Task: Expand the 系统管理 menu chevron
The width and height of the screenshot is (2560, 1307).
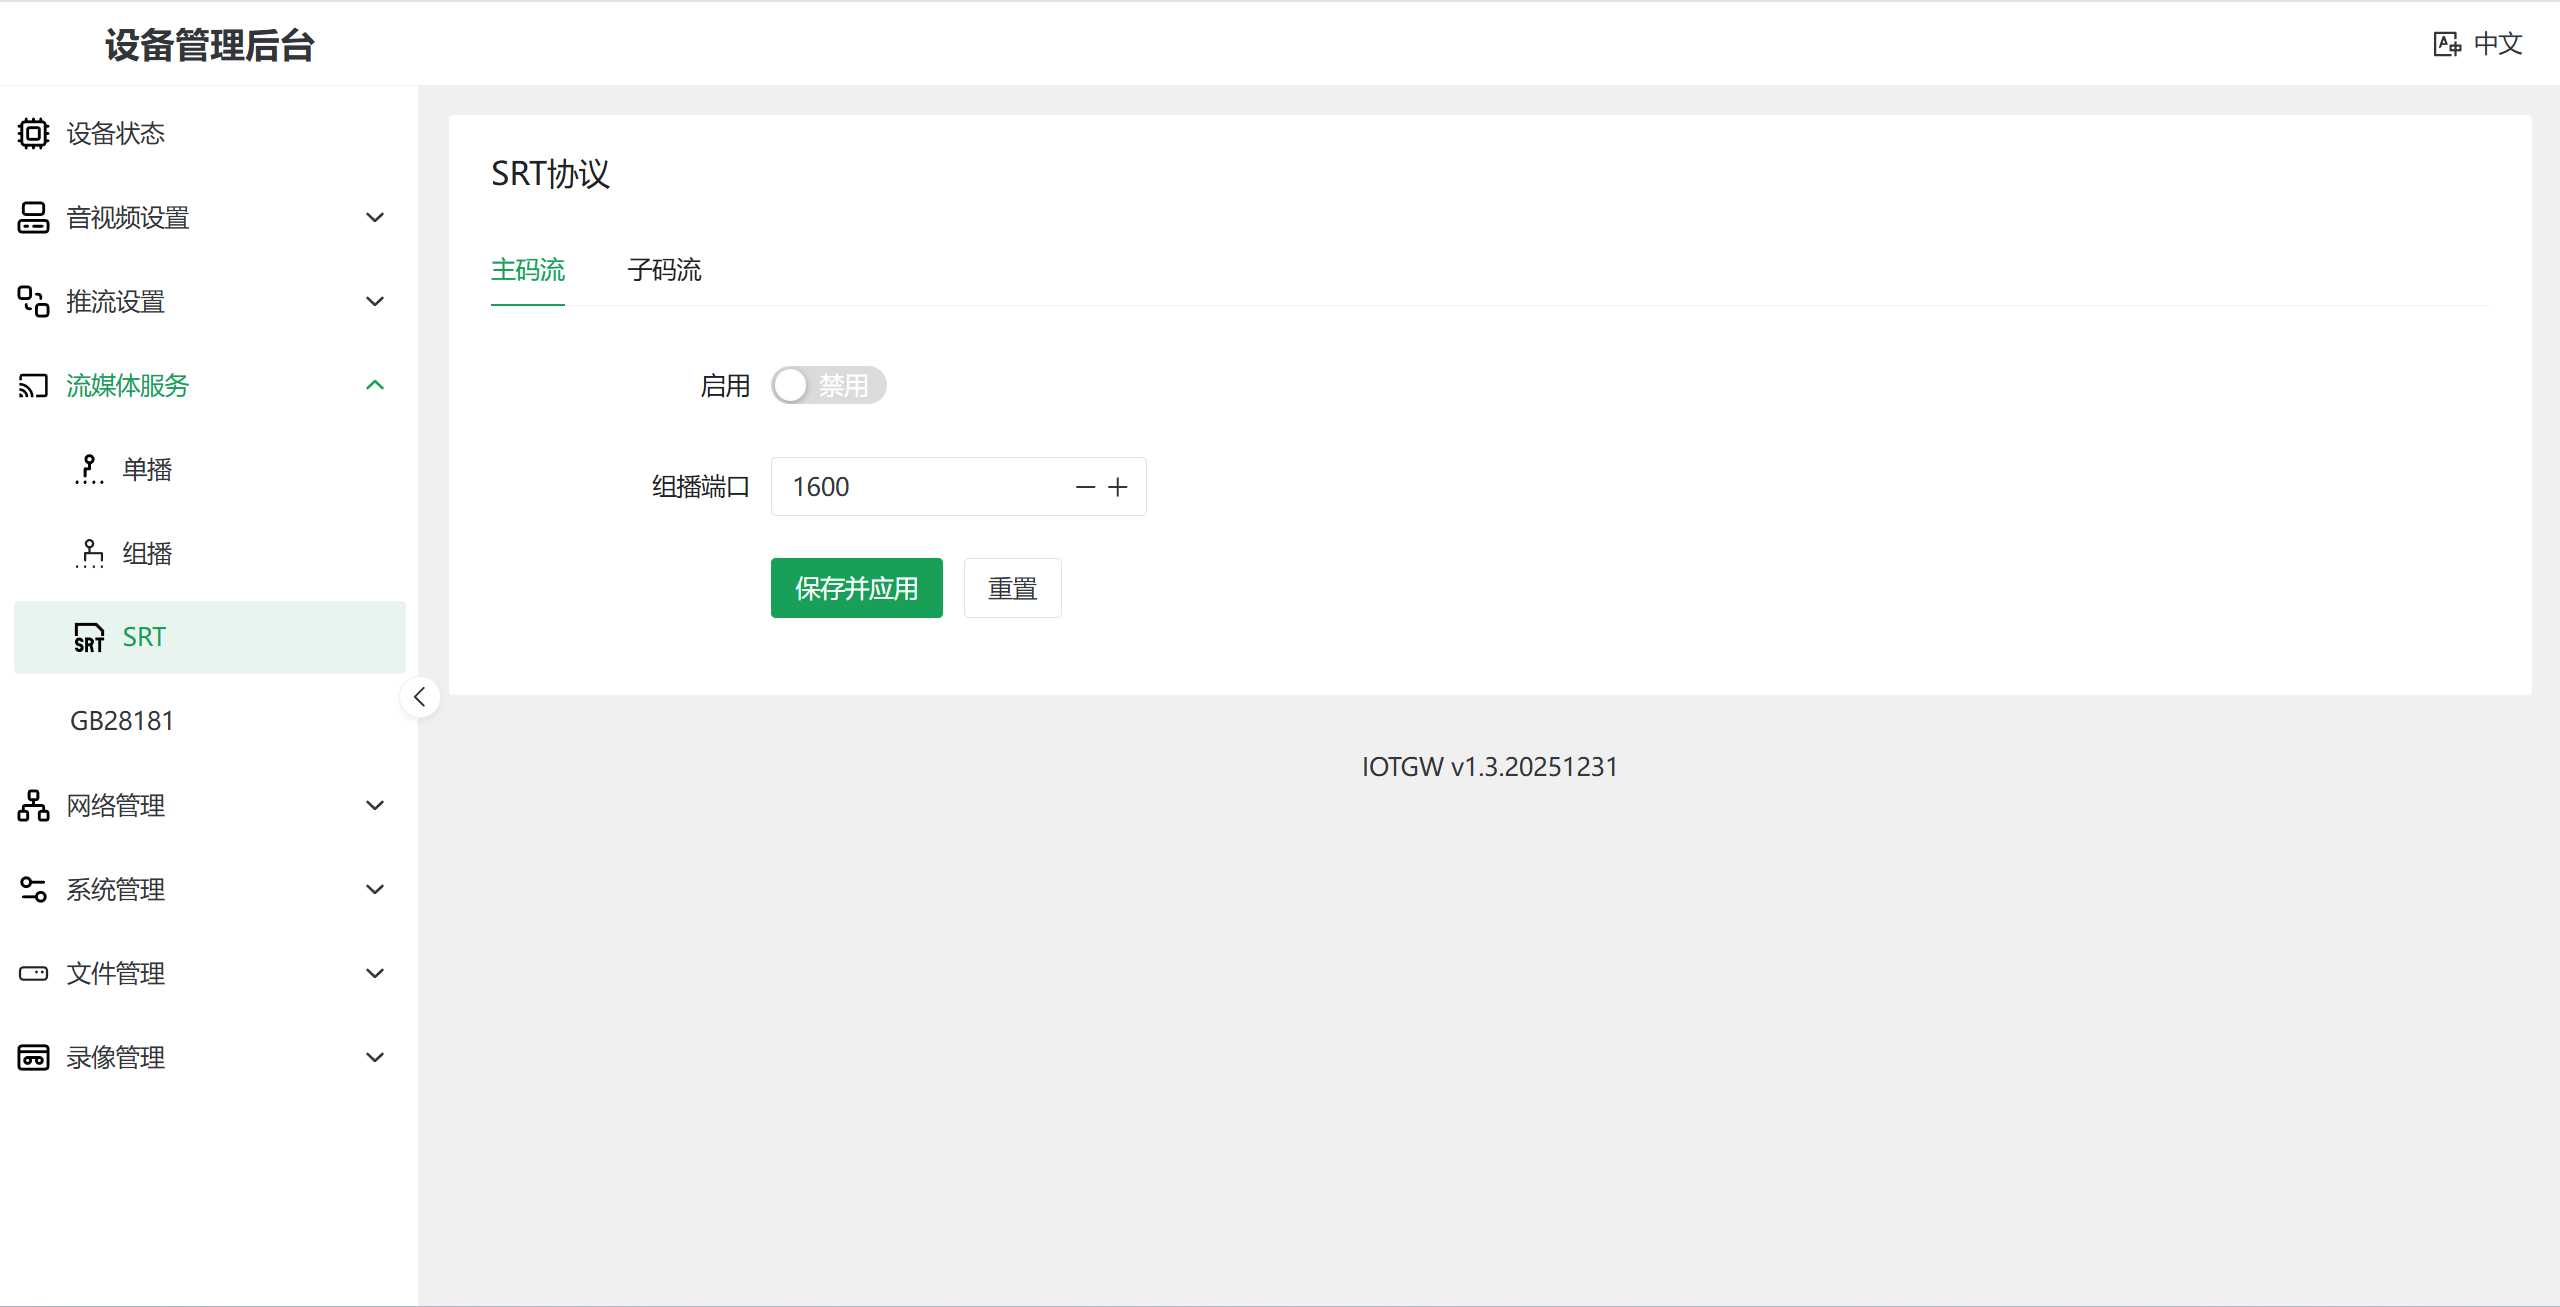Action: click(375, 889)
